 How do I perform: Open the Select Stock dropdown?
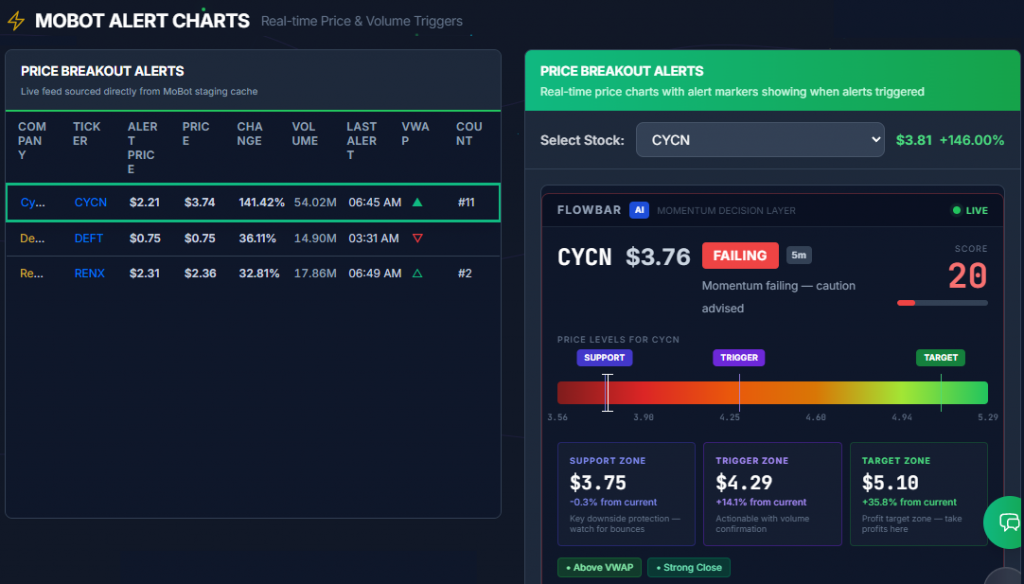(760, 140)
